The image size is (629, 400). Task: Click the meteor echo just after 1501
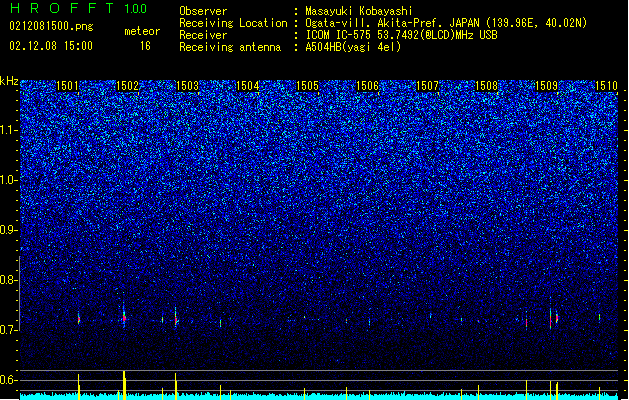[x=79, y=319]
